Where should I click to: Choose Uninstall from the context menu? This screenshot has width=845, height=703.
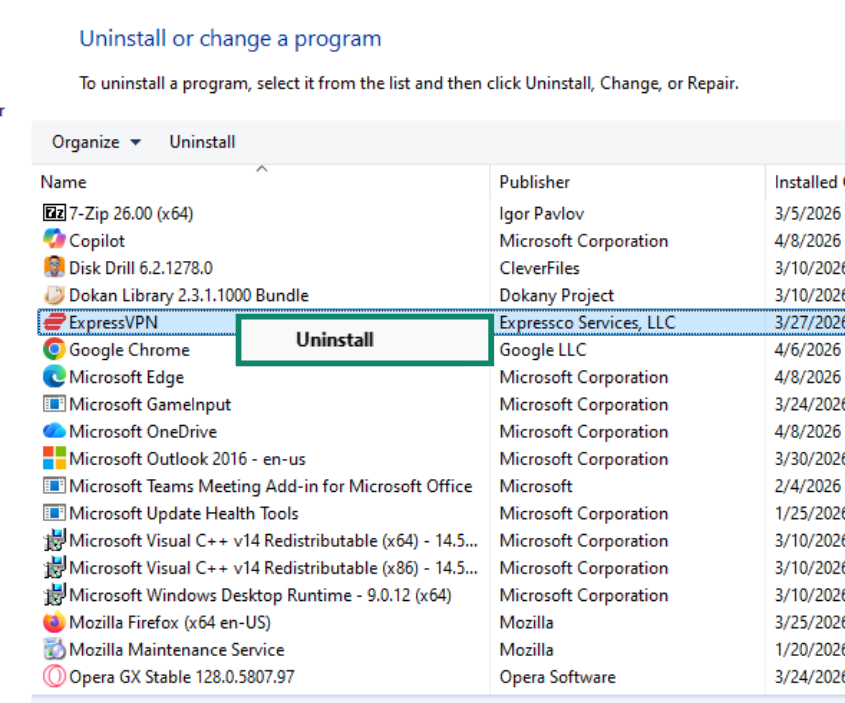point(335,340)
